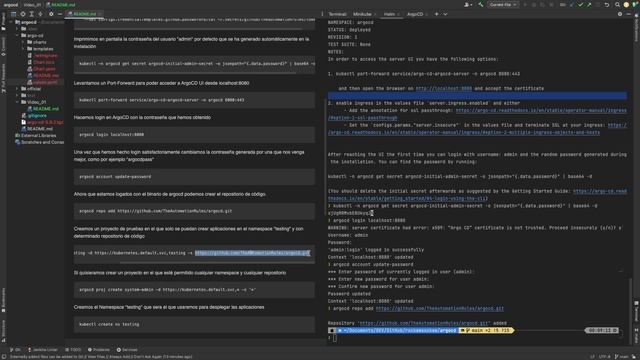Click the select opened file target icon

(23, 14)
